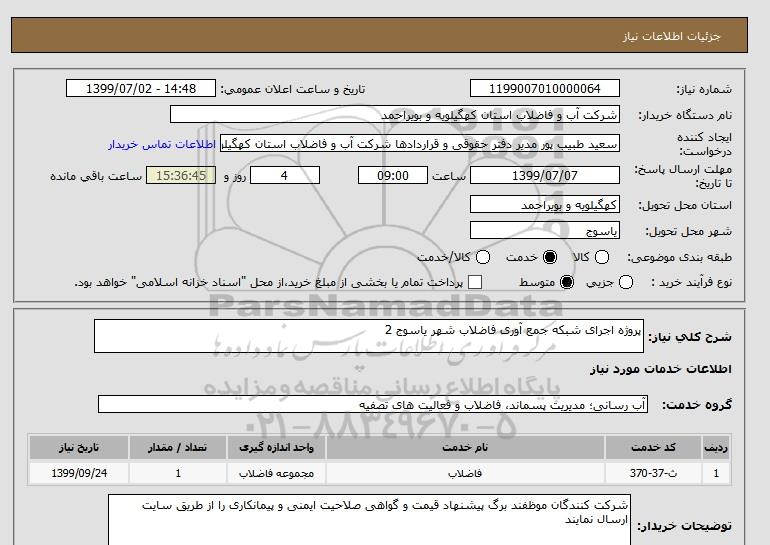Click the need number field 1199007010000064

coord(545,89)
